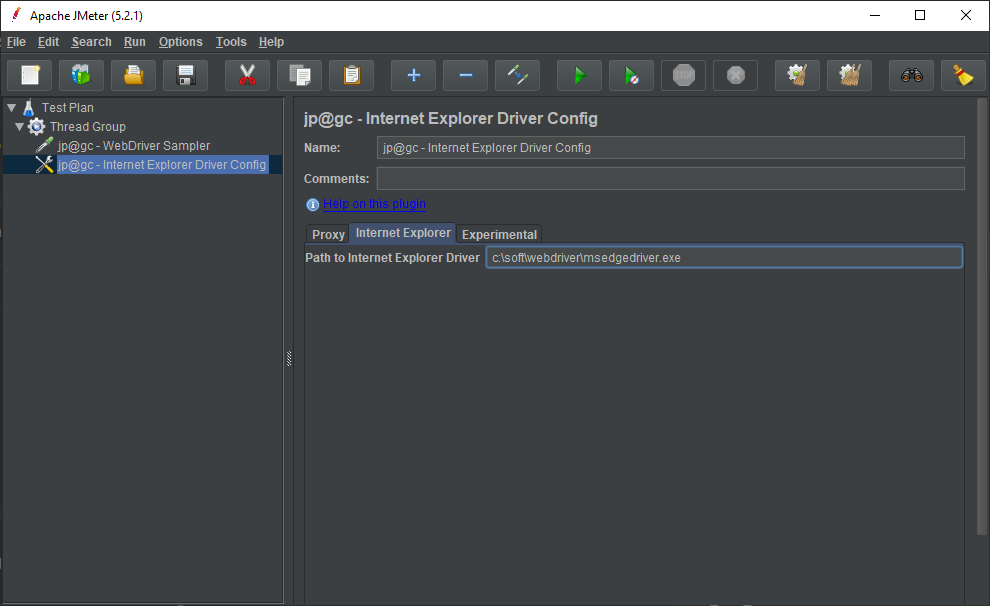
Task: Click the New test plan icon
Action: coord(30,75)
